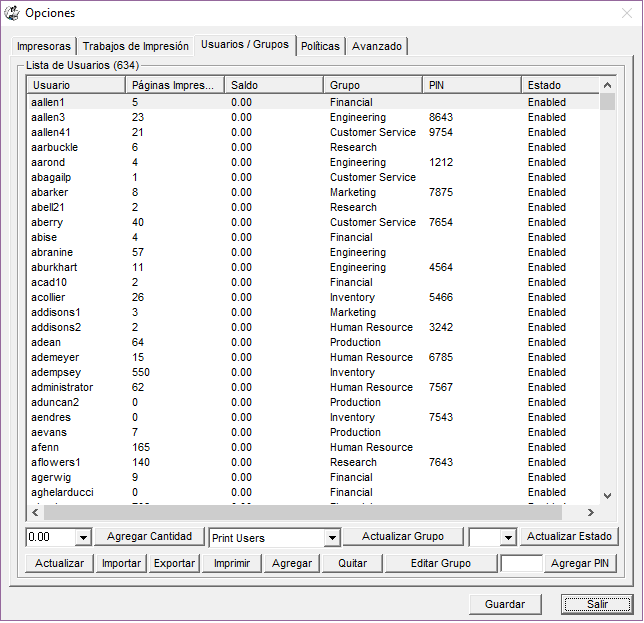Click the Exportar button
This screenshot has width=644, height=623.
[x=175, y=563]
